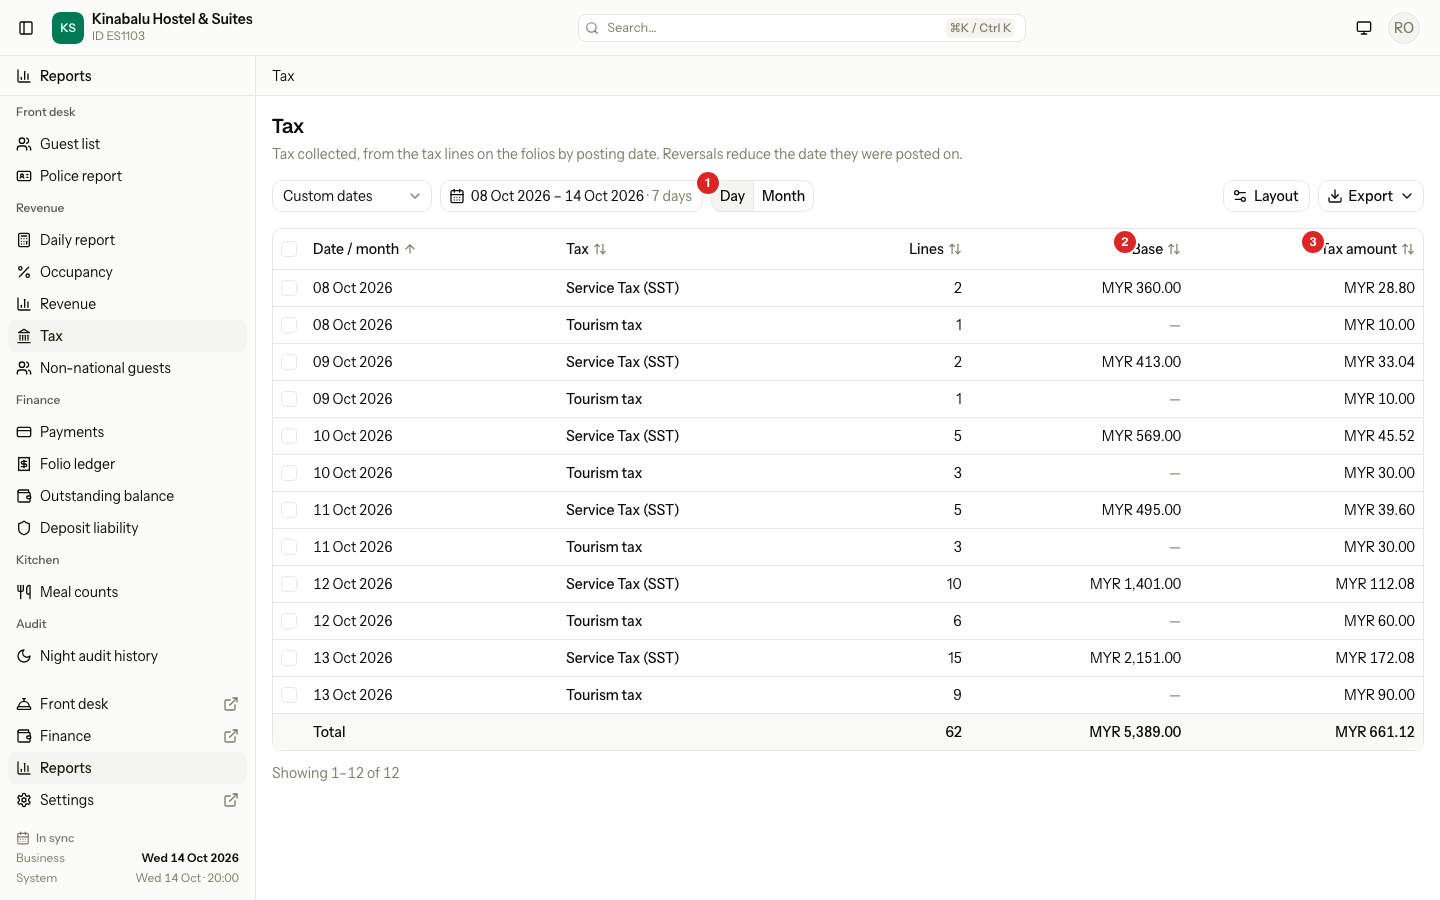This screenshot has width=1440, height=900.
Task: Open Front desk external link icon
Action: (x=231, y=704)
